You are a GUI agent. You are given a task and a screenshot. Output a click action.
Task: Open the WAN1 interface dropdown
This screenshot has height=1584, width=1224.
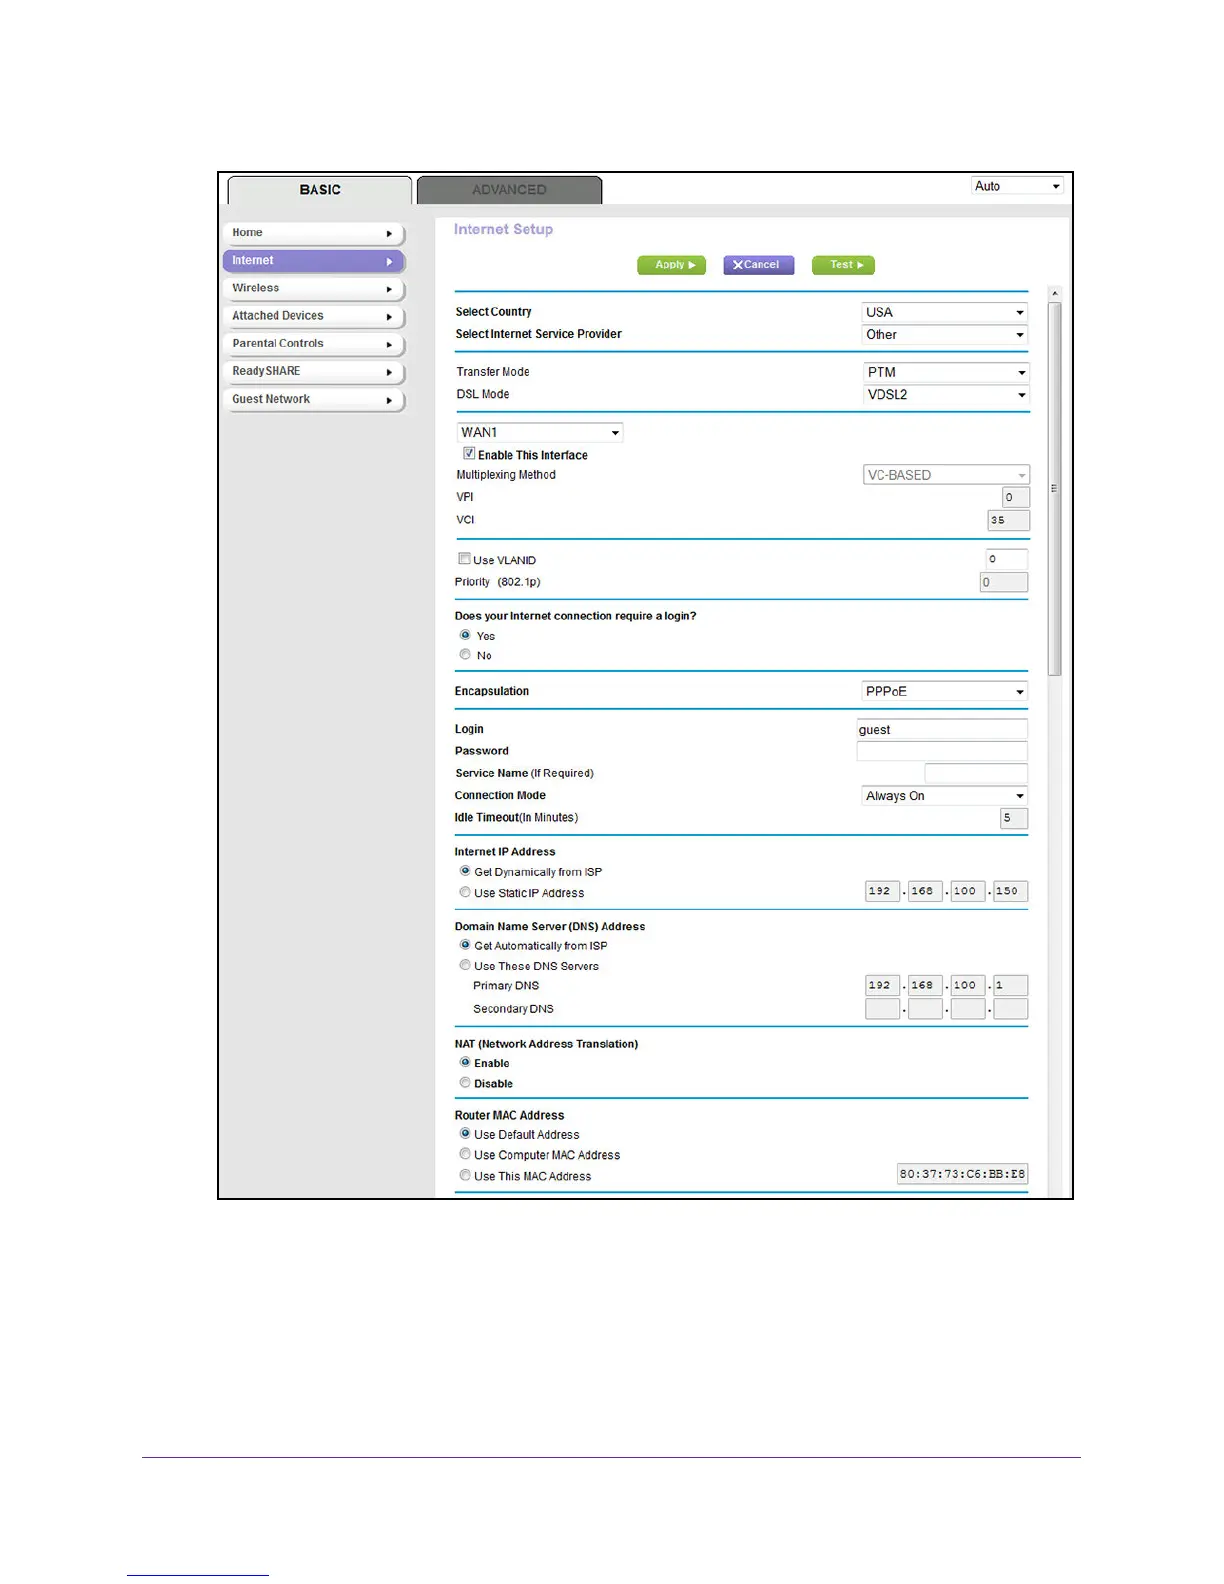pos(540,433)
